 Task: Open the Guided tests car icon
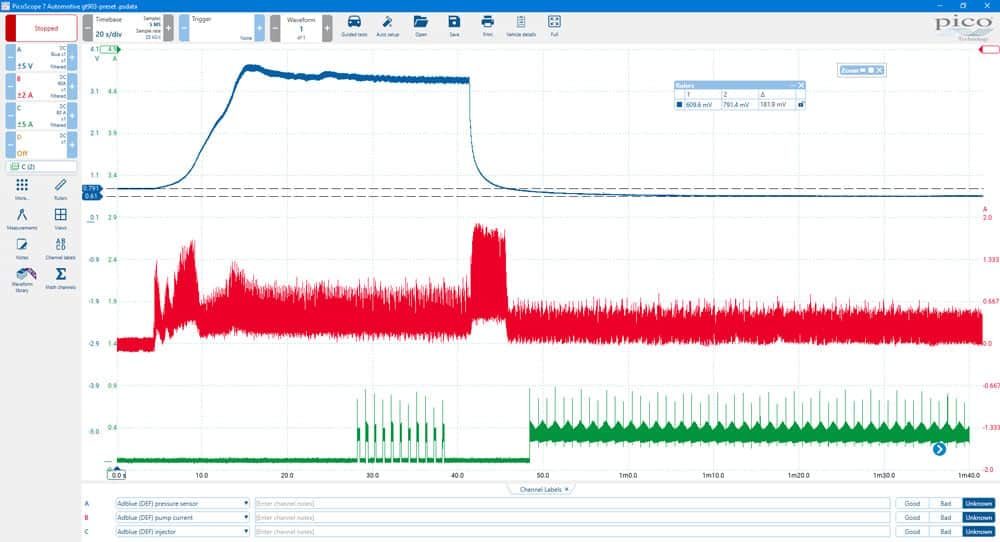tap(354, 26)
